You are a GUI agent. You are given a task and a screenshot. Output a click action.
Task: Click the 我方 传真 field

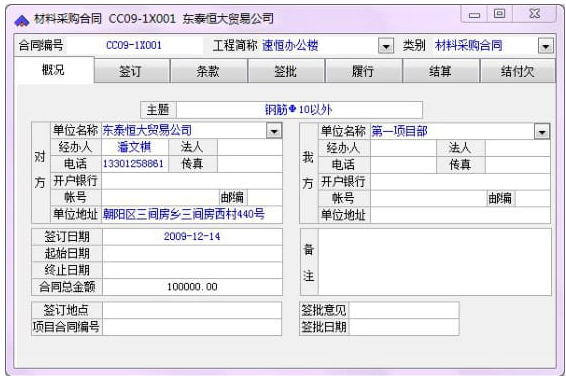(518, 165)
